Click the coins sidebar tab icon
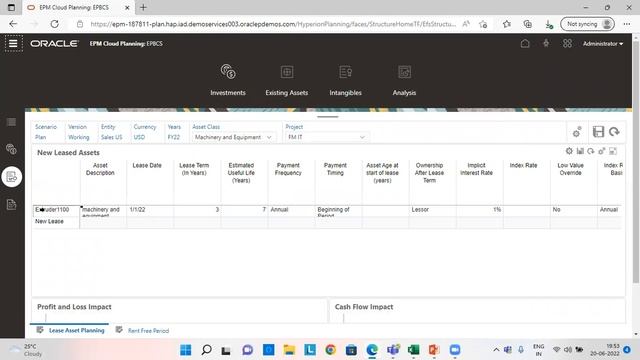 pyautogui.click(x=11, y=149)
